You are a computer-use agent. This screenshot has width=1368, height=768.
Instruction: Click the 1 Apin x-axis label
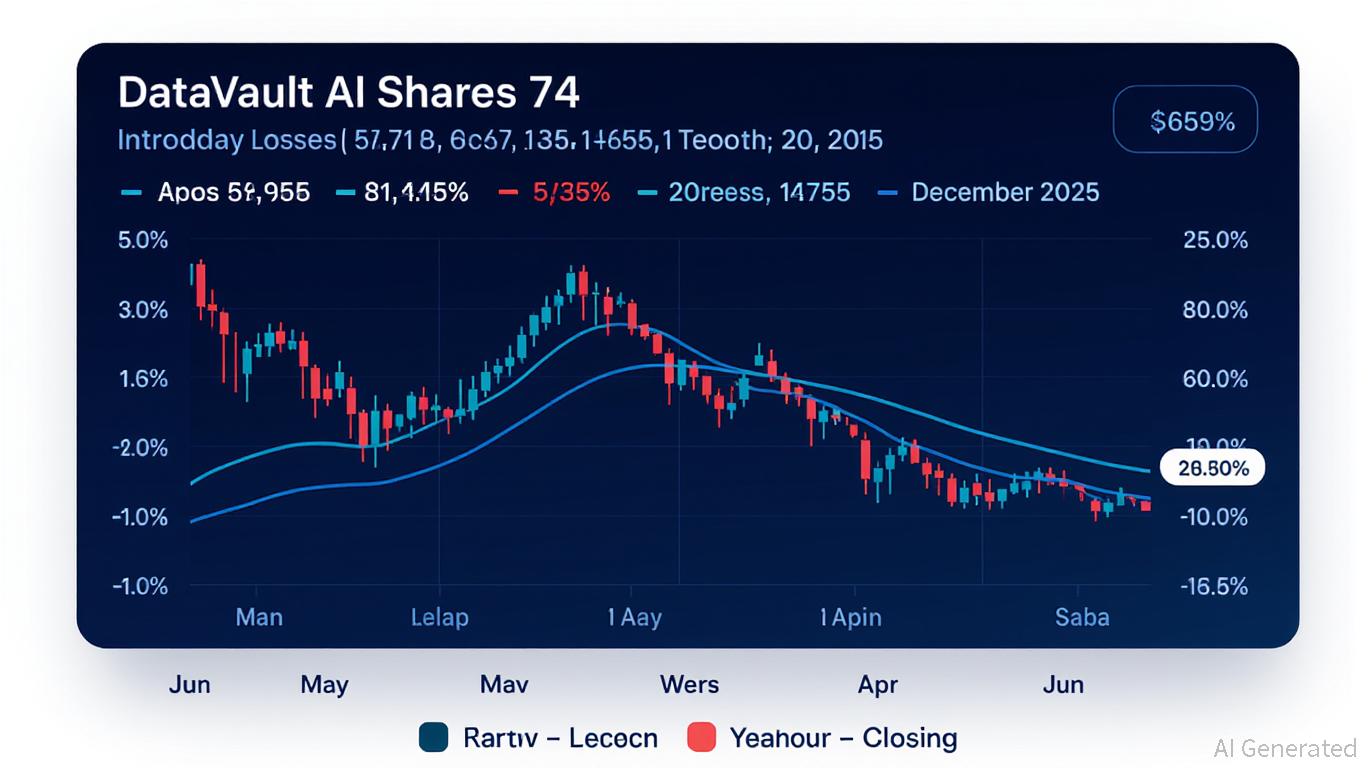click(850, 617)
